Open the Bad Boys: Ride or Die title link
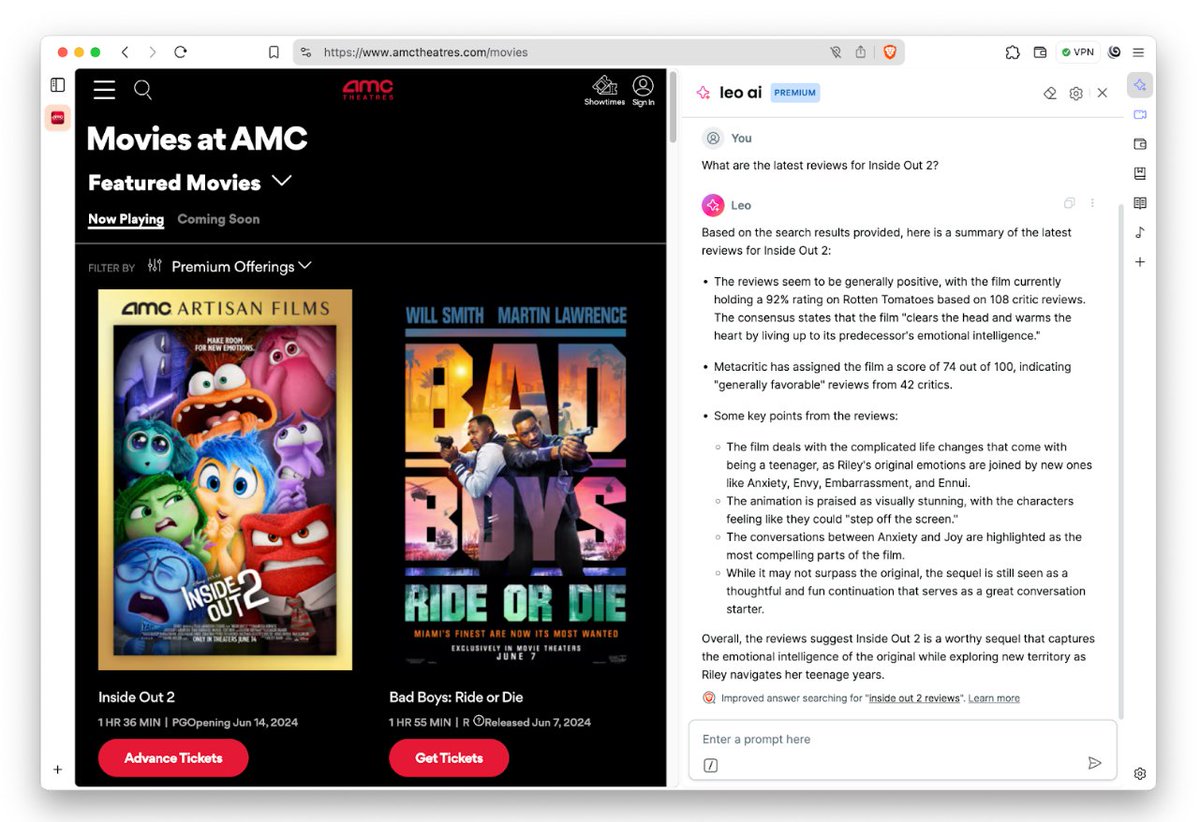The width and height of the screenshot is (1200, 822). [456, 697]
